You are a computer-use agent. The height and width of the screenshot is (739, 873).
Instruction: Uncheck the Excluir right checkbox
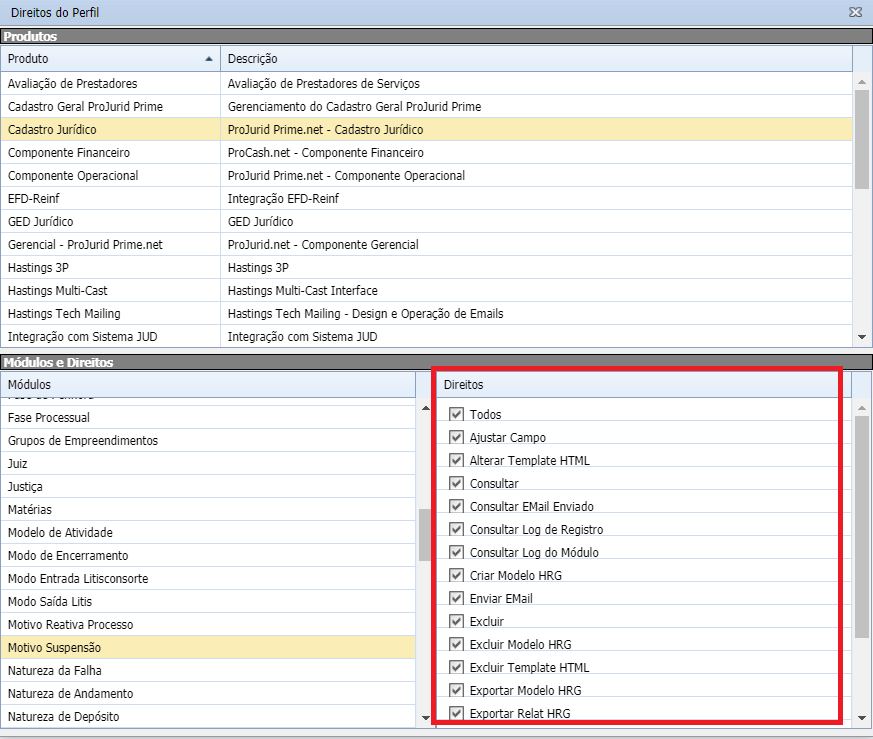456,621
